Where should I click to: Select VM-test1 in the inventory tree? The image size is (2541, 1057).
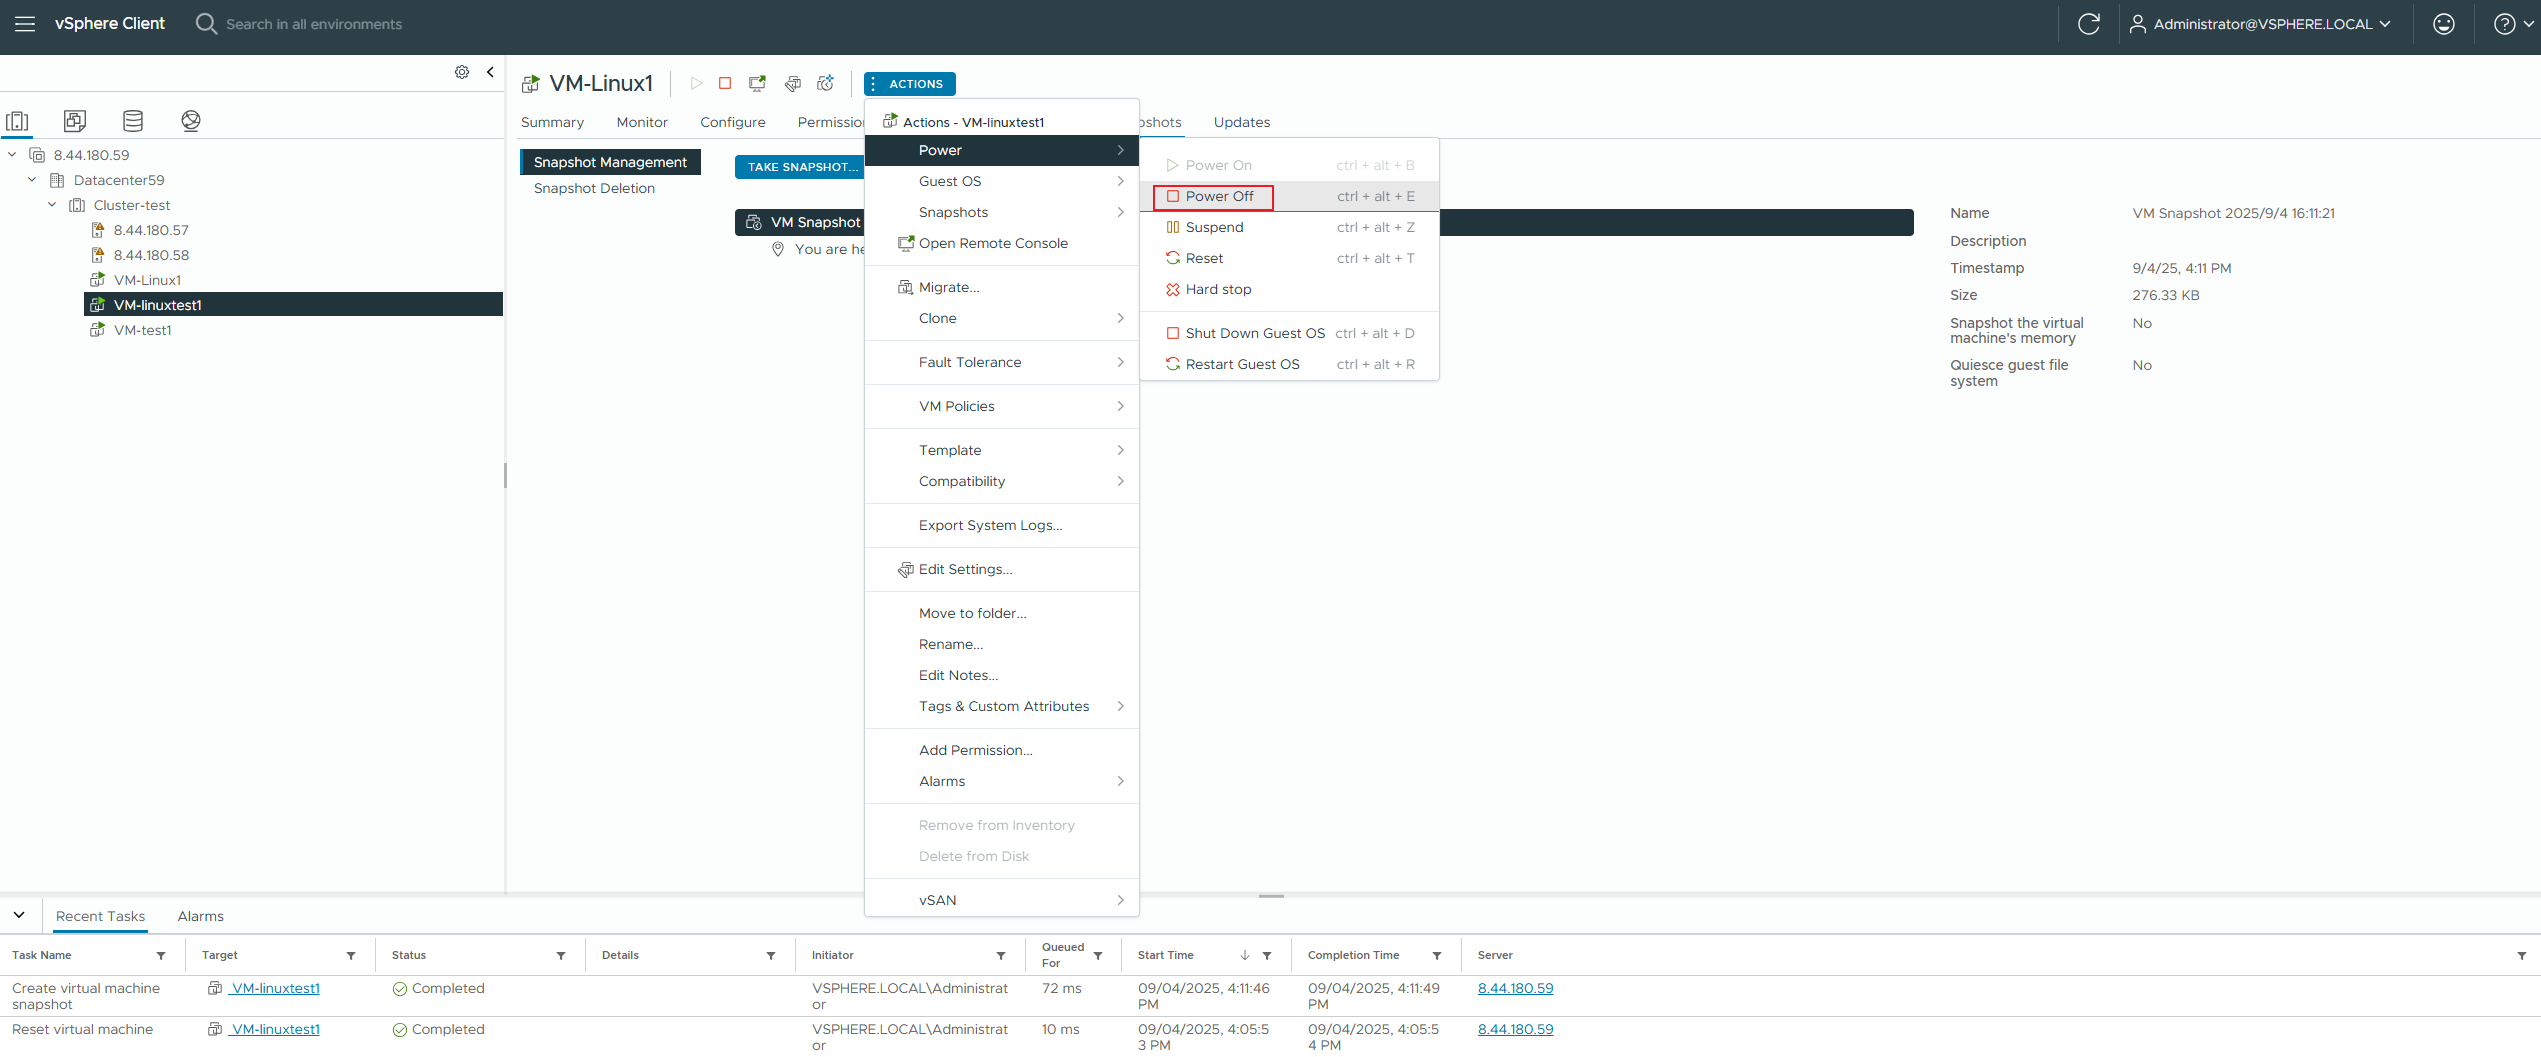click(x=142, y=330)
